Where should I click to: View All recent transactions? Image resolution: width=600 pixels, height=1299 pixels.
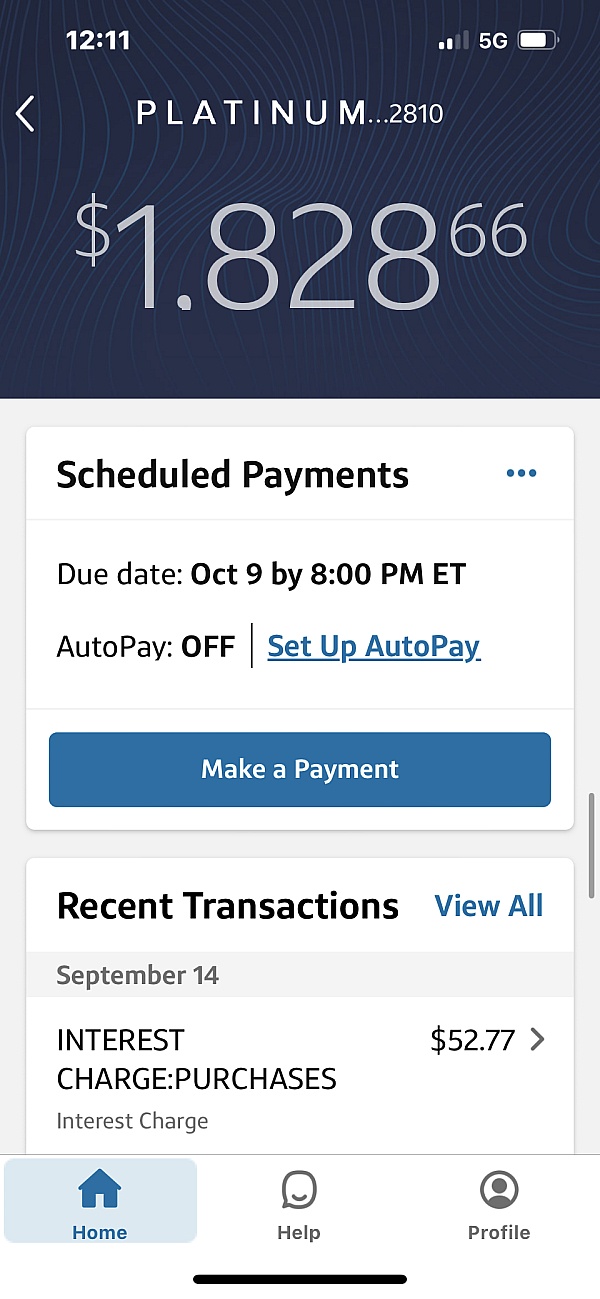(488, 905)
